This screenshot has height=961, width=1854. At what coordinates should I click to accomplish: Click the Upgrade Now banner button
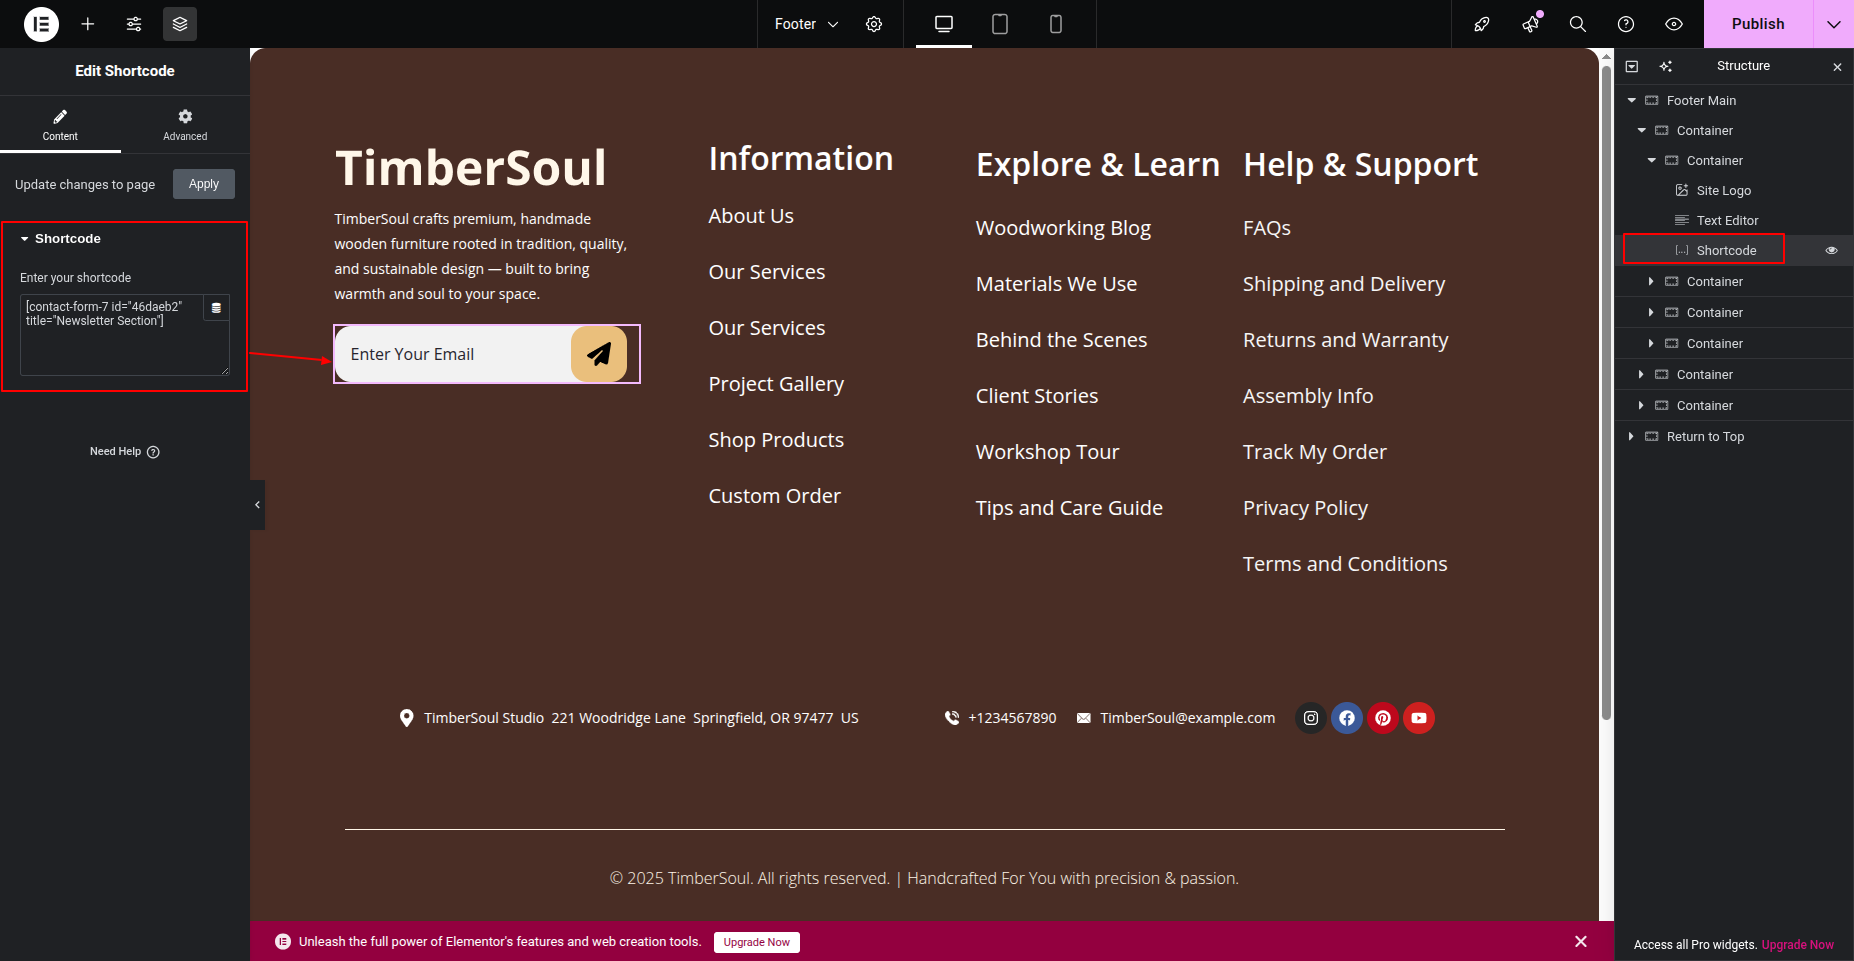click(756, 942)
